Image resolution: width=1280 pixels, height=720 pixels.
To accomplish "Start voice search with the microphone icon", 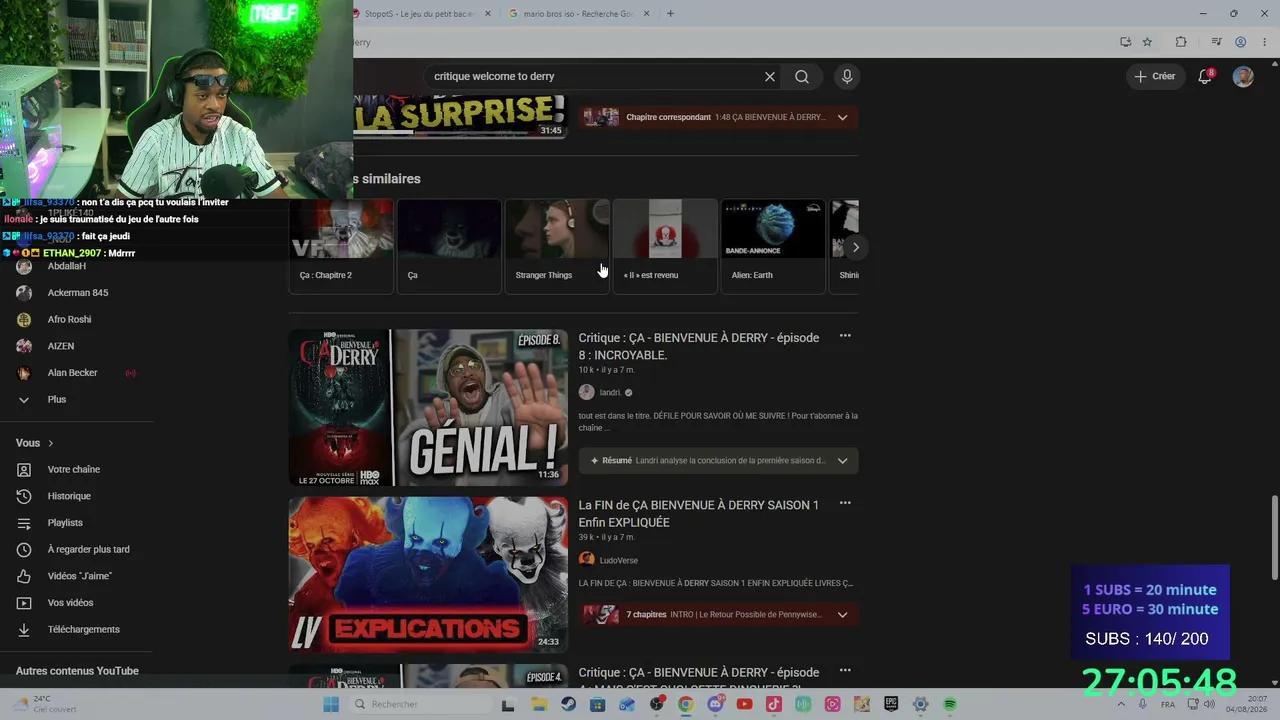I will pos(847,76).
